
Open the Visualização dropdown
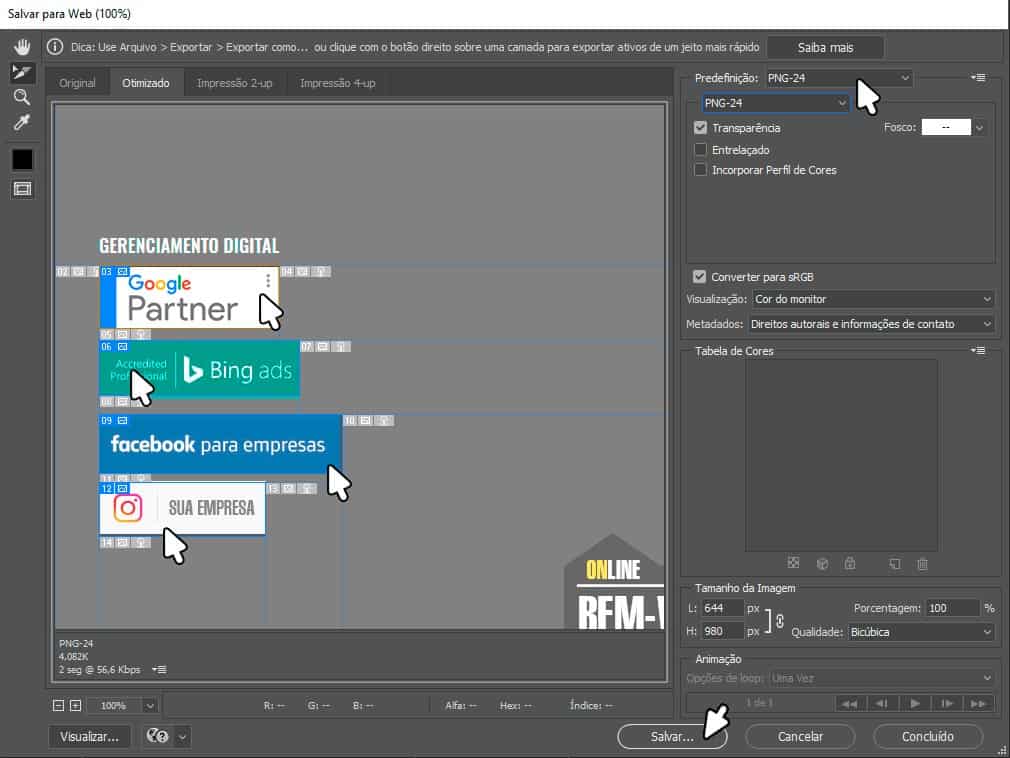point(873,299)
